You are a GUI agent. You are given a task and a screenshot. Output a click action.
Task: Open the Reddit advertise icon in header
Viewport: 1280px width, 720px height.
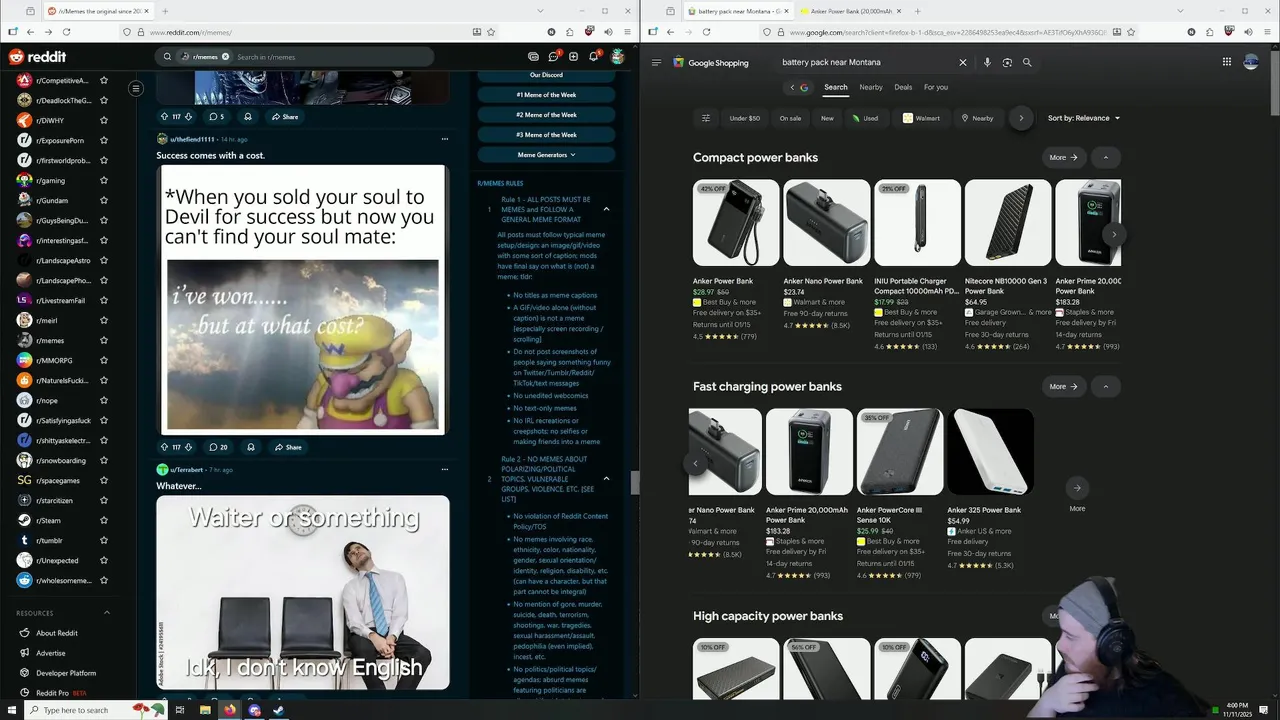click(x=533, y=57)
